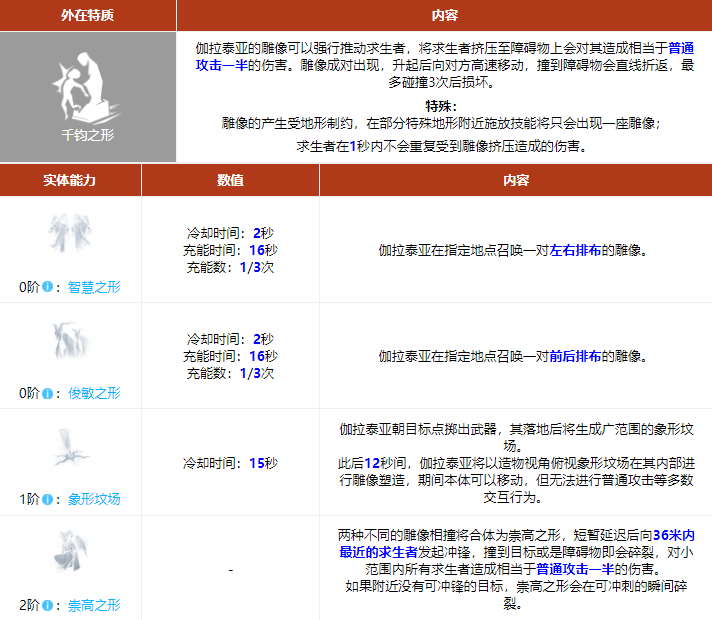The height and width of the screenshot is (620, 712).
Task: Click the 特殊: heading text
Action: [x=441, y=106]
